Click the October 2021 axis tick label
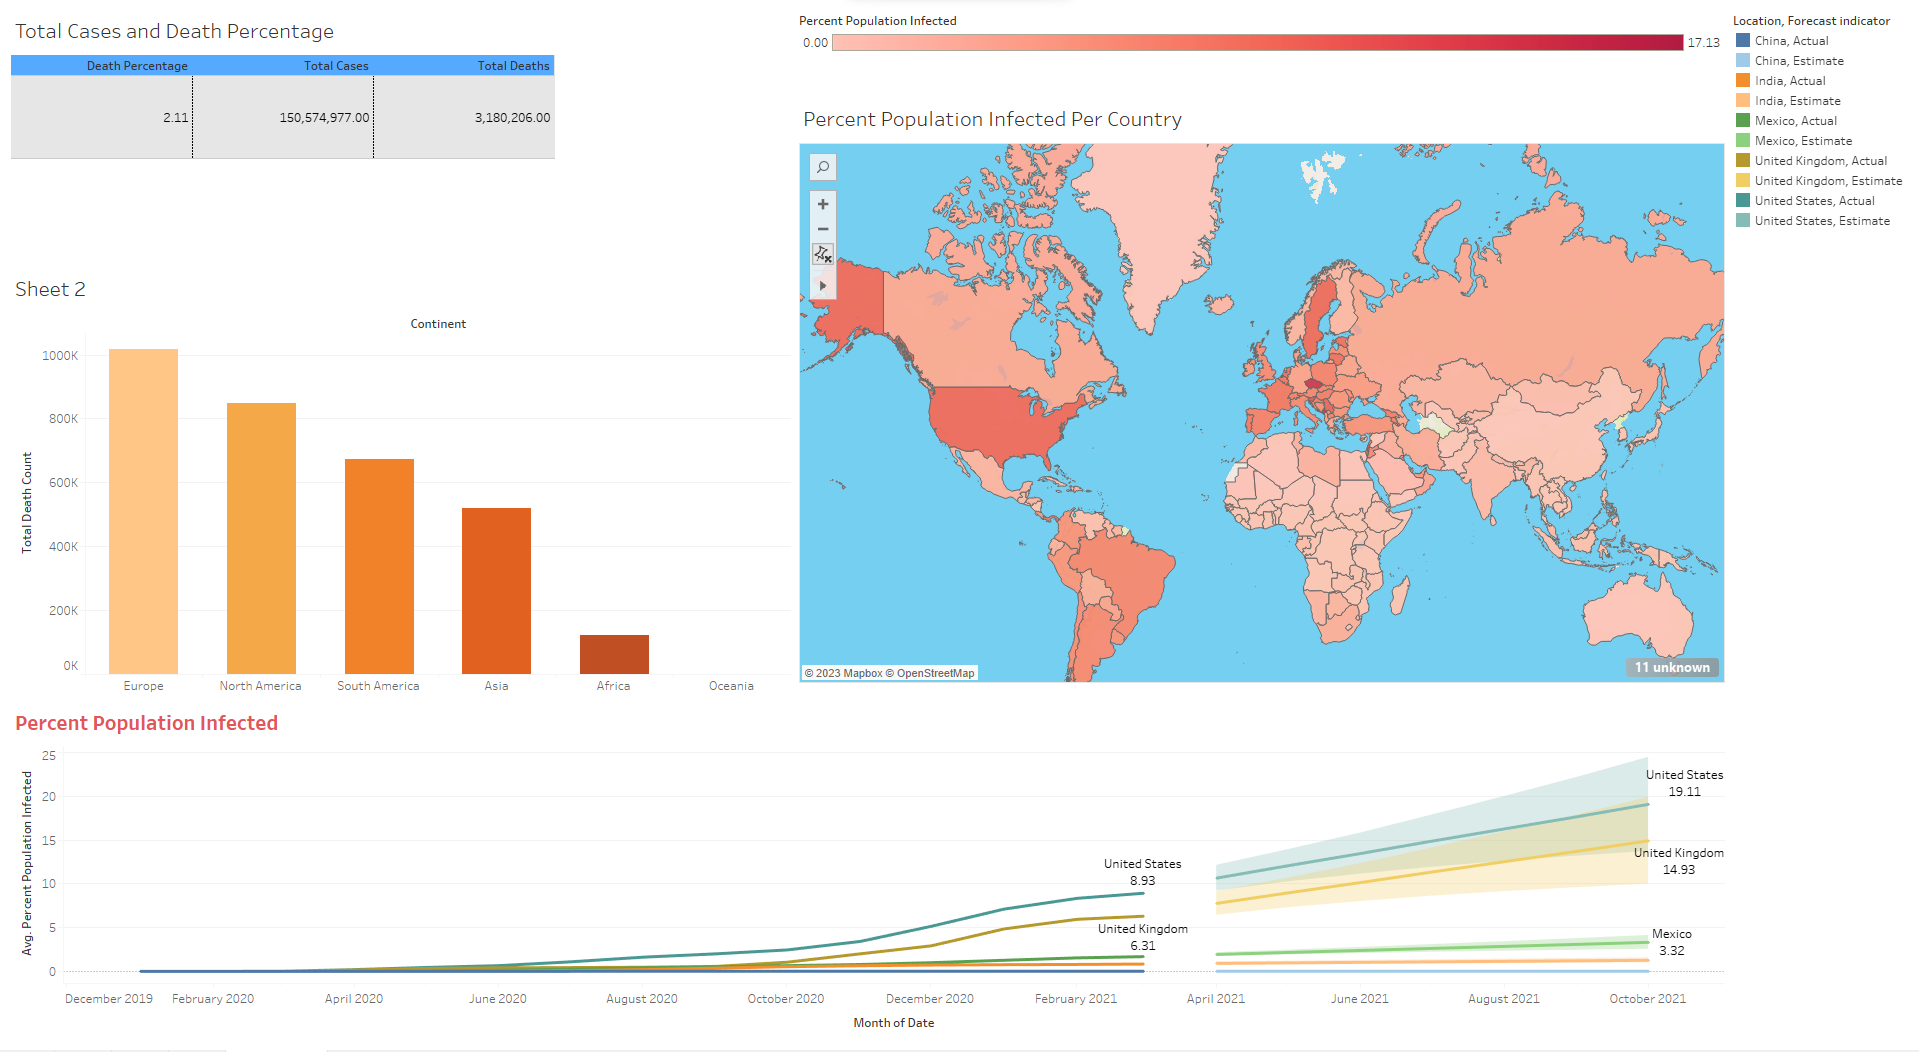 [1647, 999]
